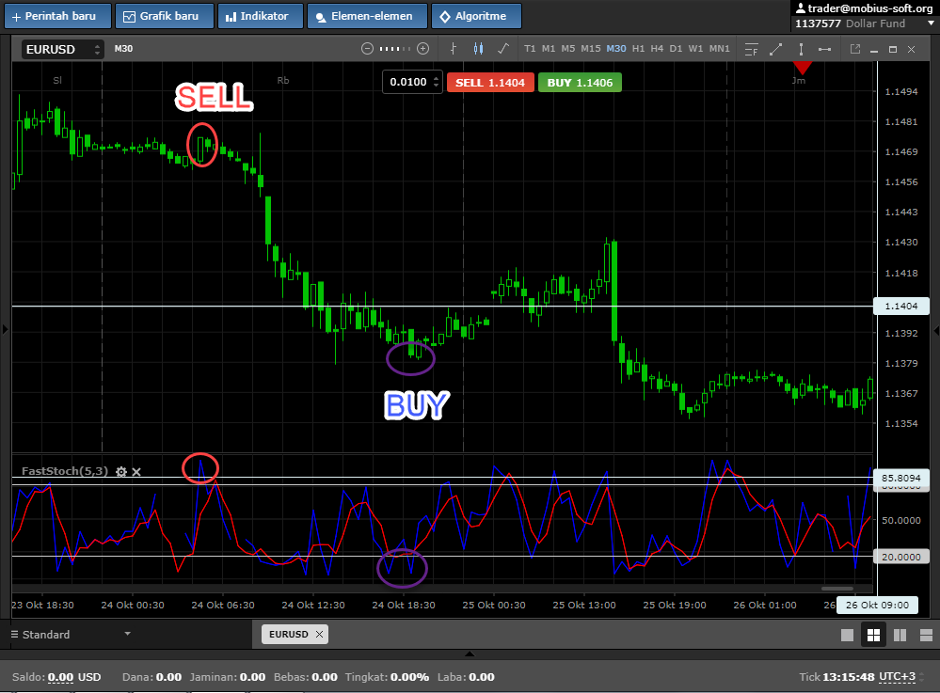This screenshot has height=693, width=940.
Task: Open the EURUSD symbol selector
Action: (x=63, y=49)
